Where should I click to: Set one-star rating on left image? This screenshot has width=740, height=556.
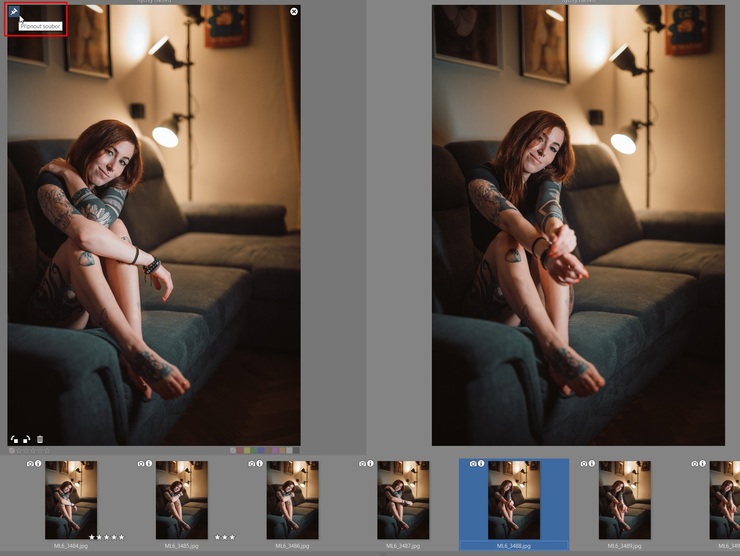coord(19,451)
